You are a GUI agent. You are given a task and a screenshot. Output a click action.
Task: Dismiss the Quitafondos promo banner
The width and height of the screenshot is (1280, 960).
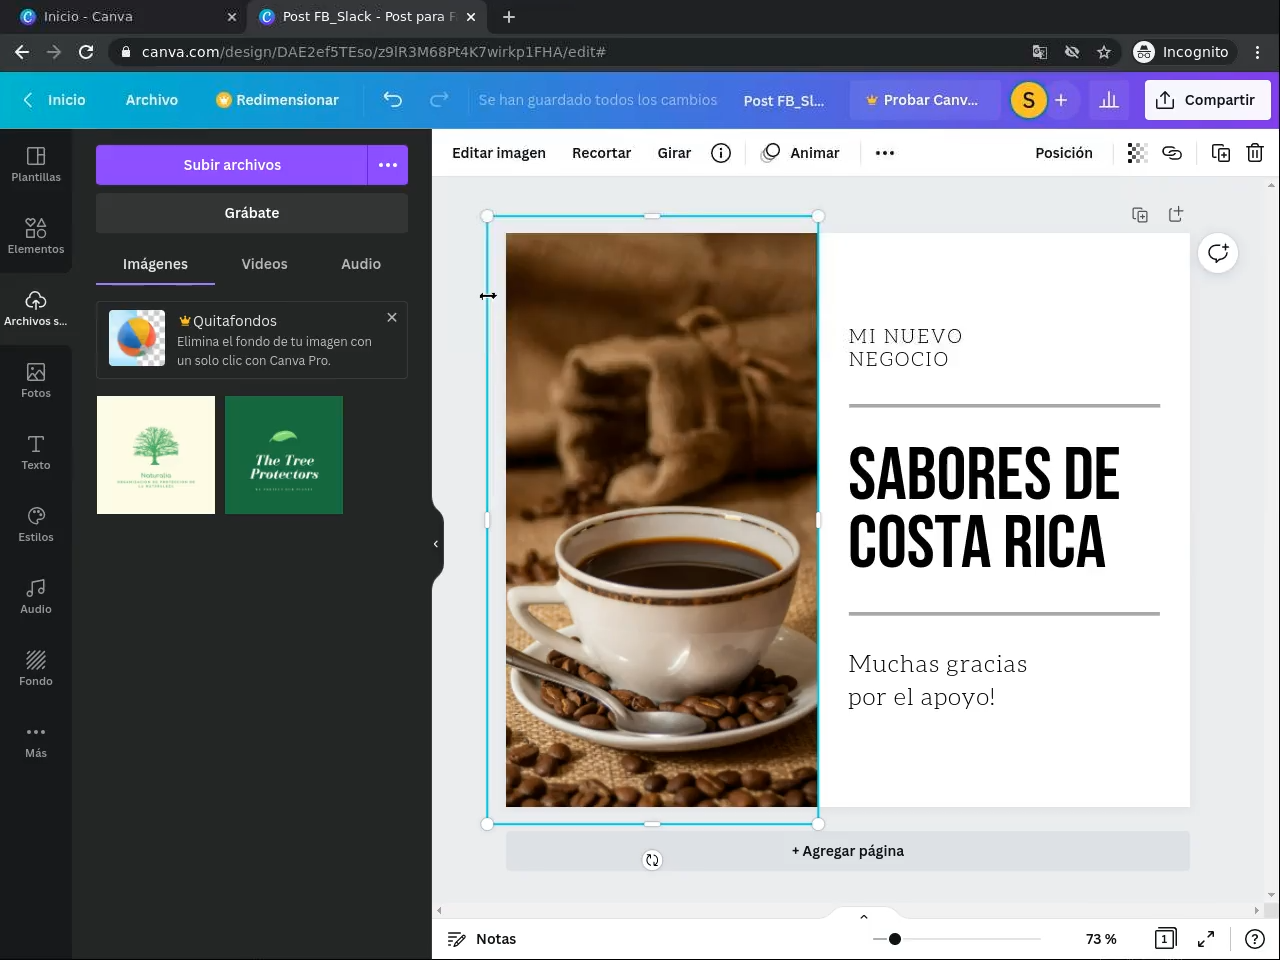(392, 317)
